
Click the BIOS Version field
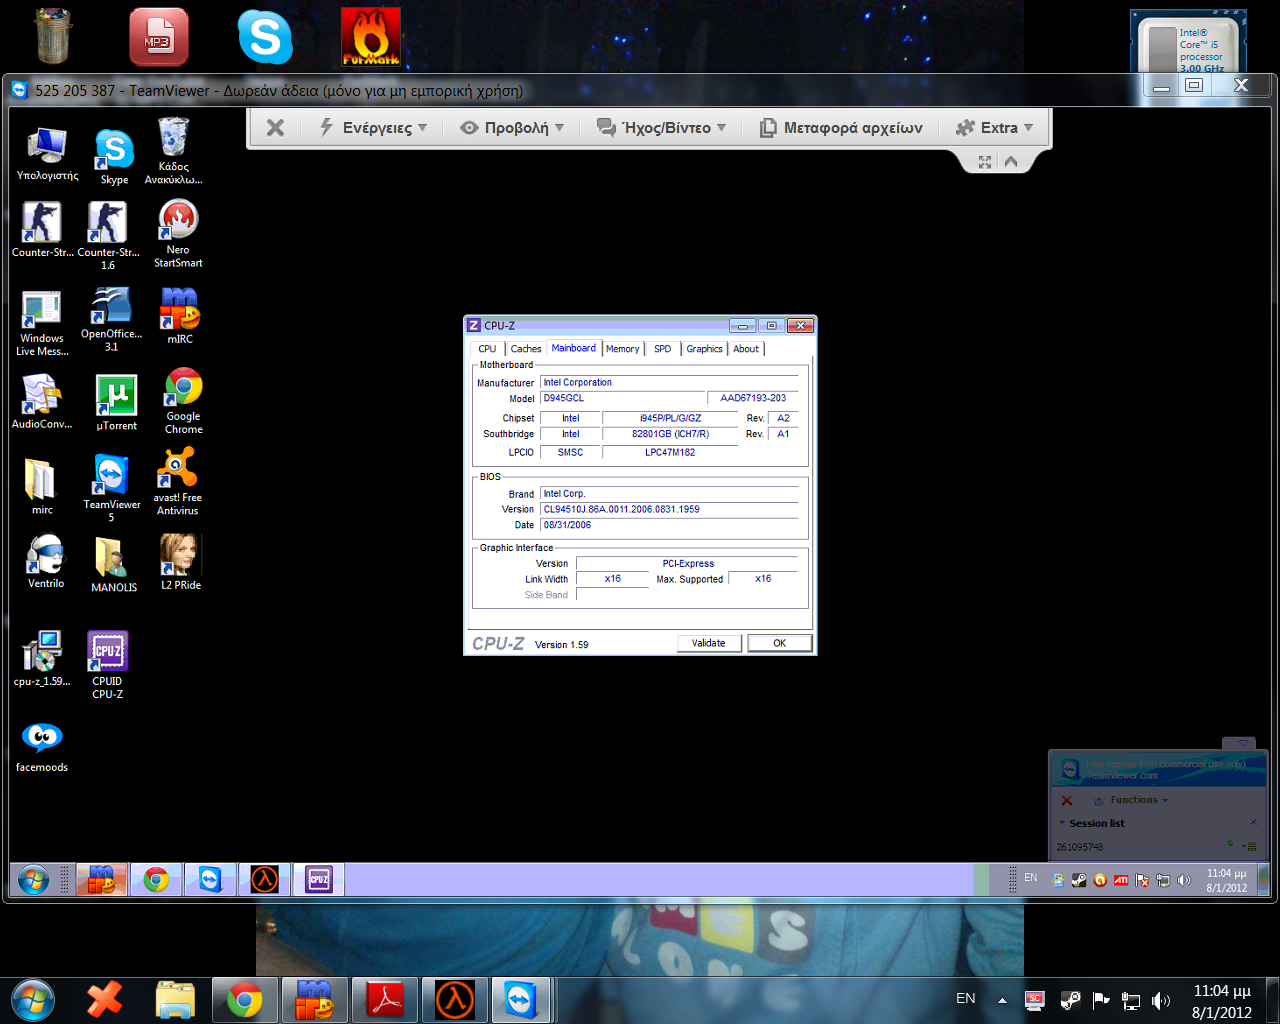tap(670, 509)
